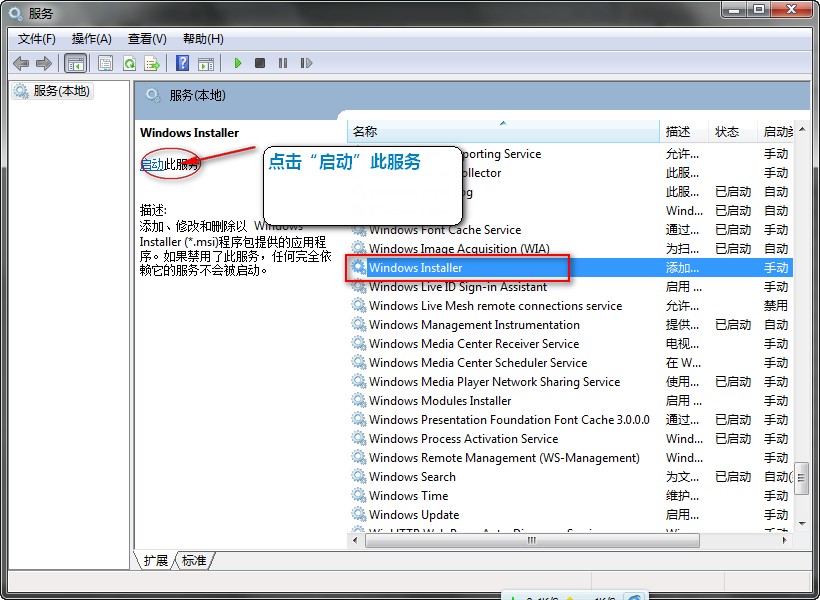Switch to the 标准 tab at the bottom
The image size is (820, 600).
tap(194, 561)
